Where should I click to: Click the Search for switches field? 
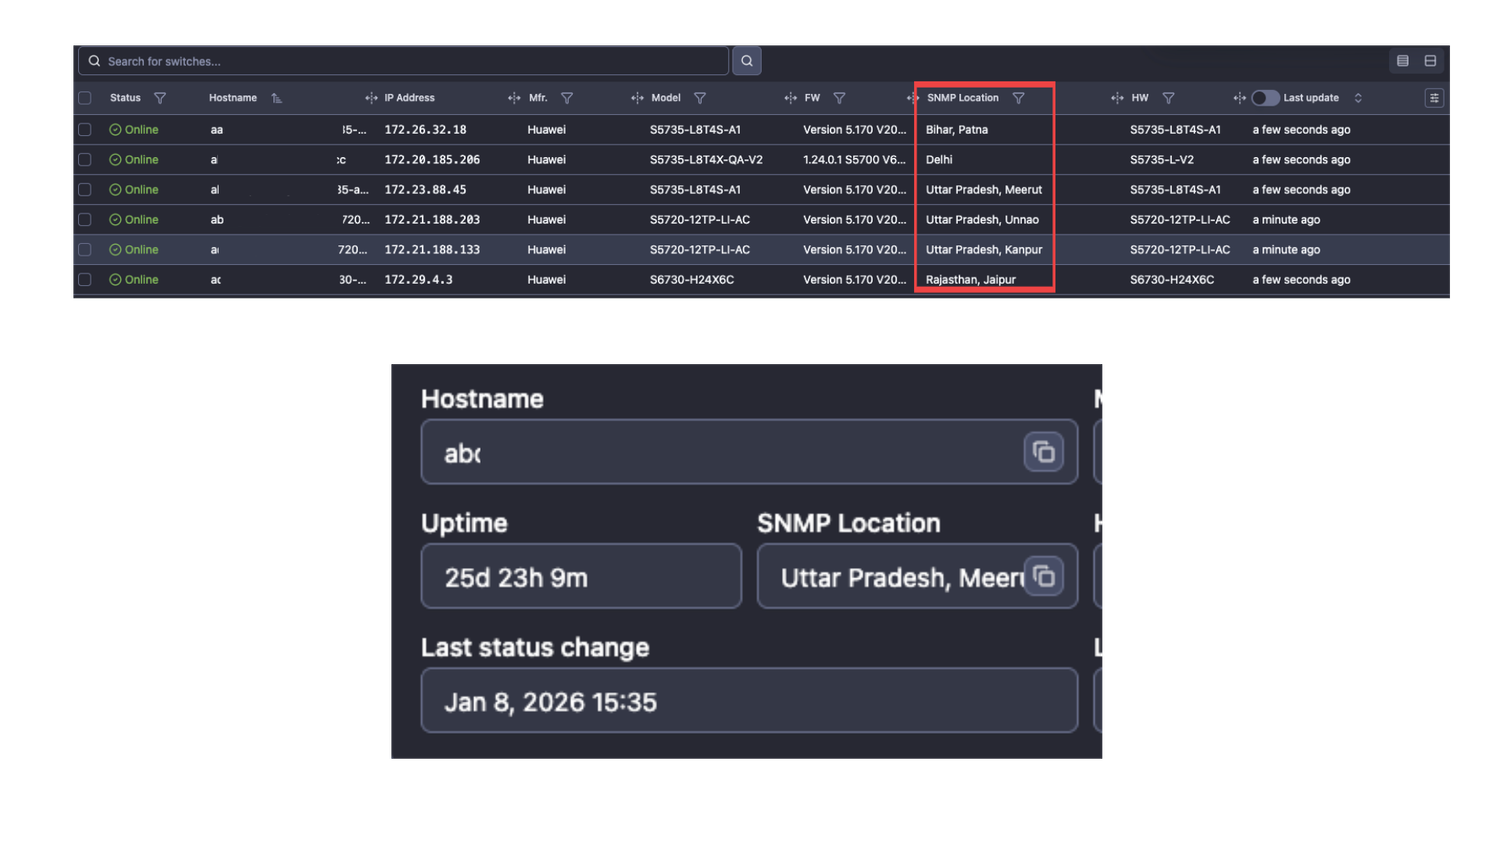click(x=403, y=61)
